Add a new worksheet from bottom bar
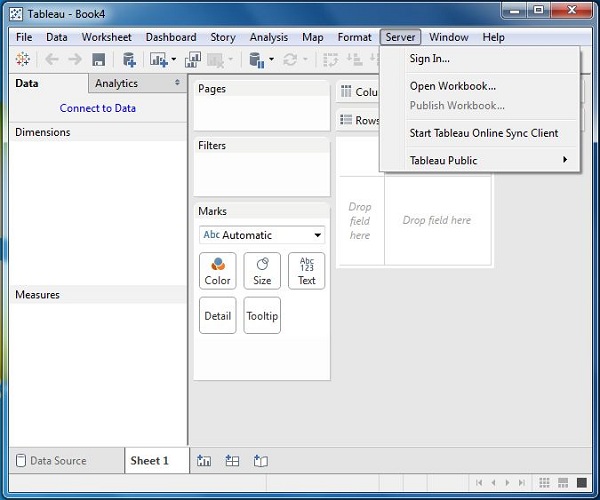 point(204,461)
